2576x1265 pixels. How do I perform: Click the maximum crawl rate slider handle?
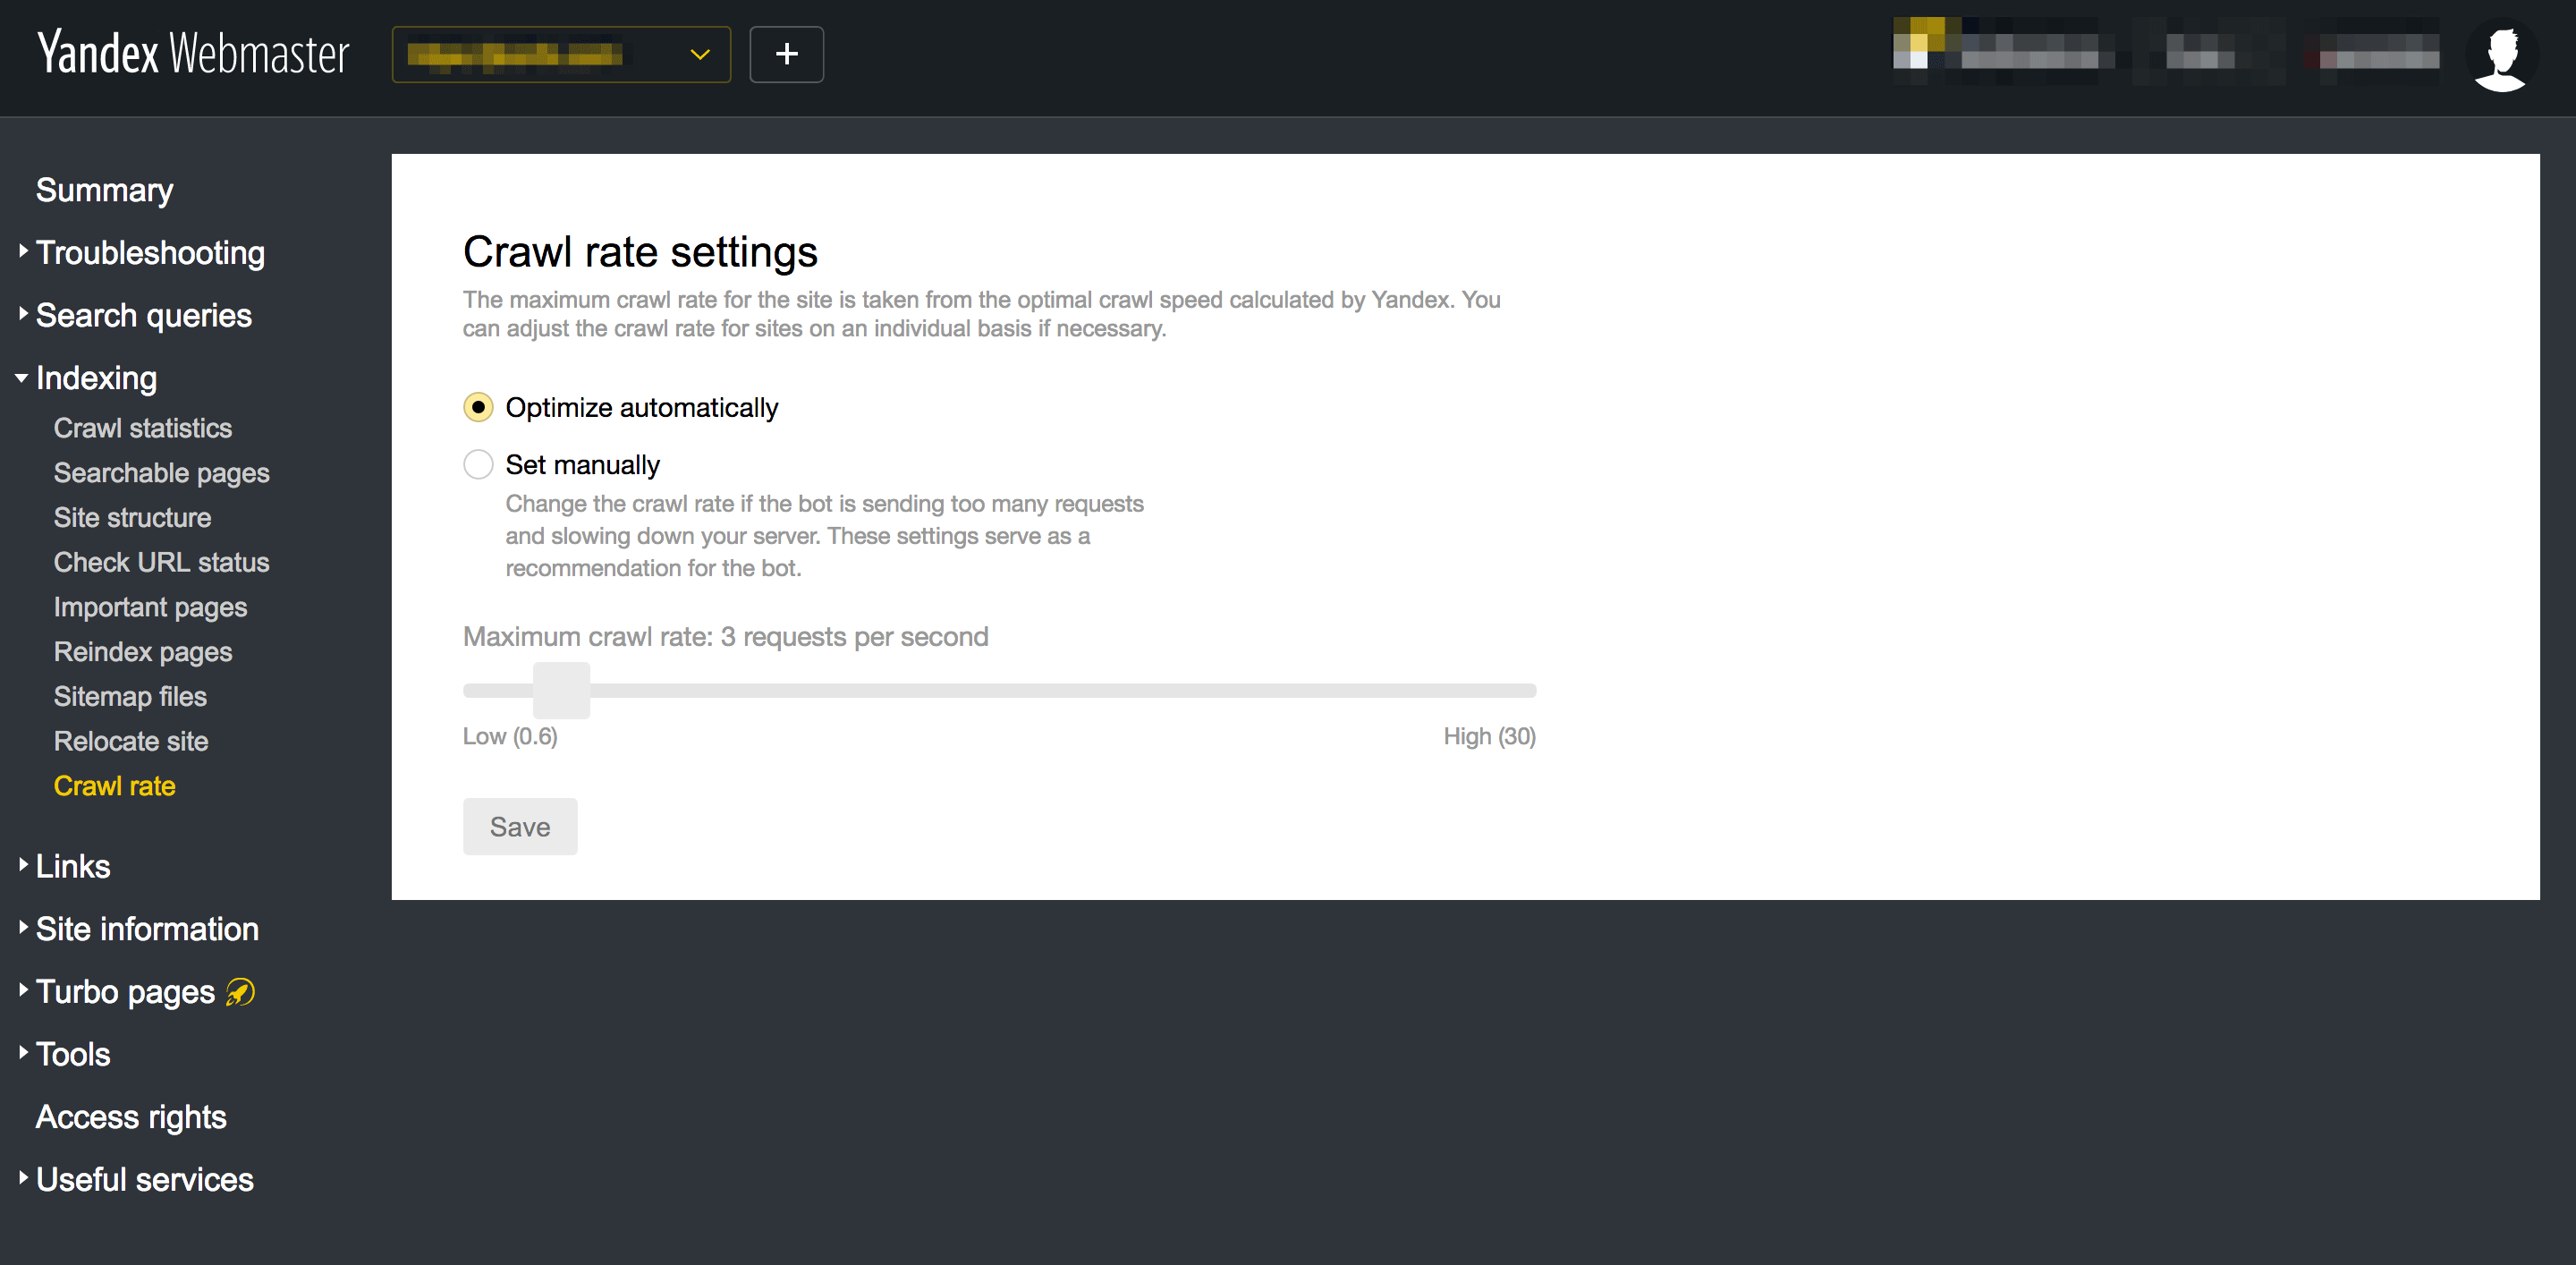point(563,690)
